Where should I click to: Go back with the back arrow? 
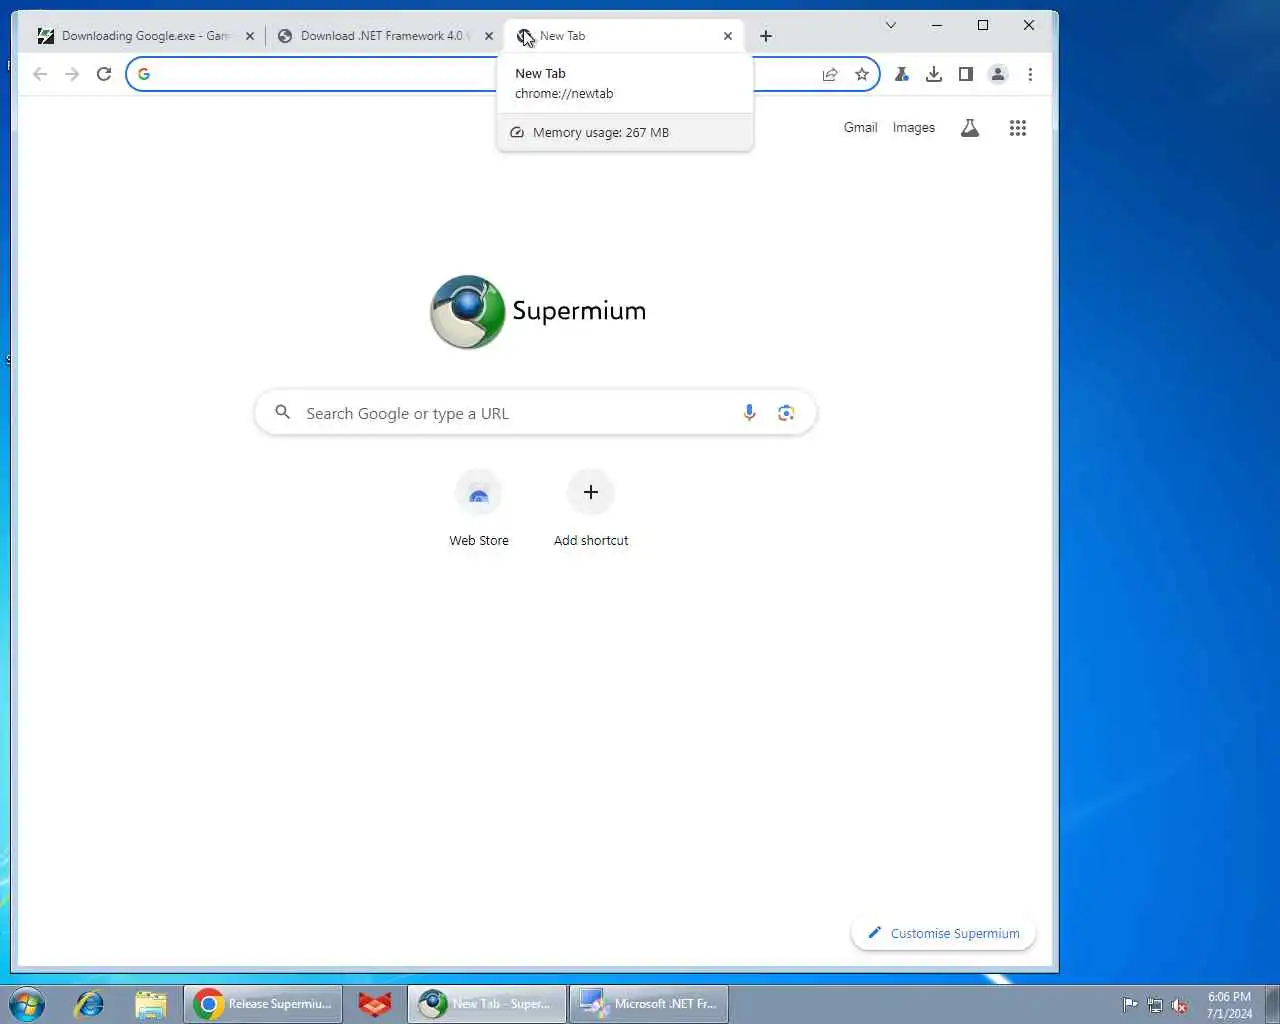tap(40, 74)
